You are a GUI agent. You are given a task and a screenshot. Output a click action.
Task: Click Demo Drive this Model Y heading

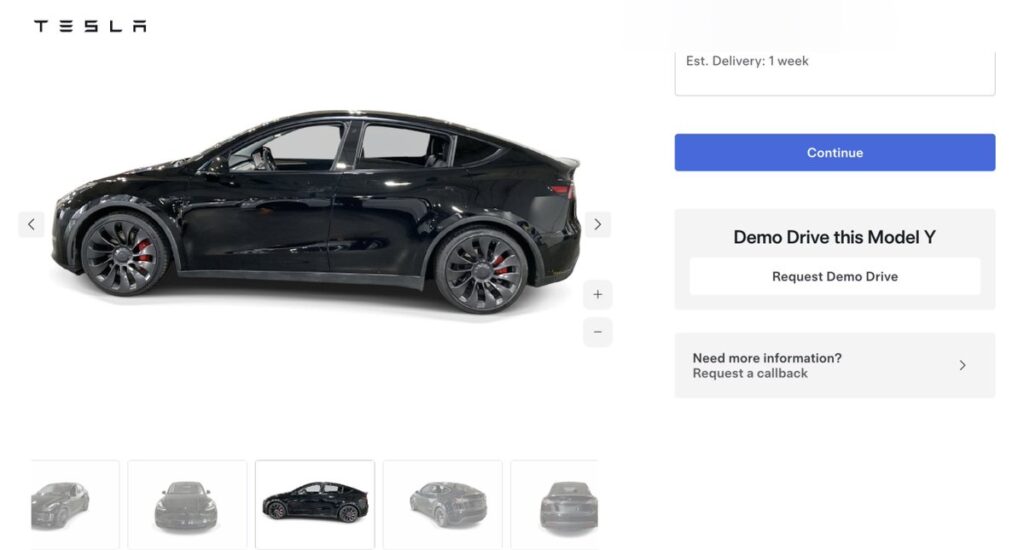tap(835, 237)
